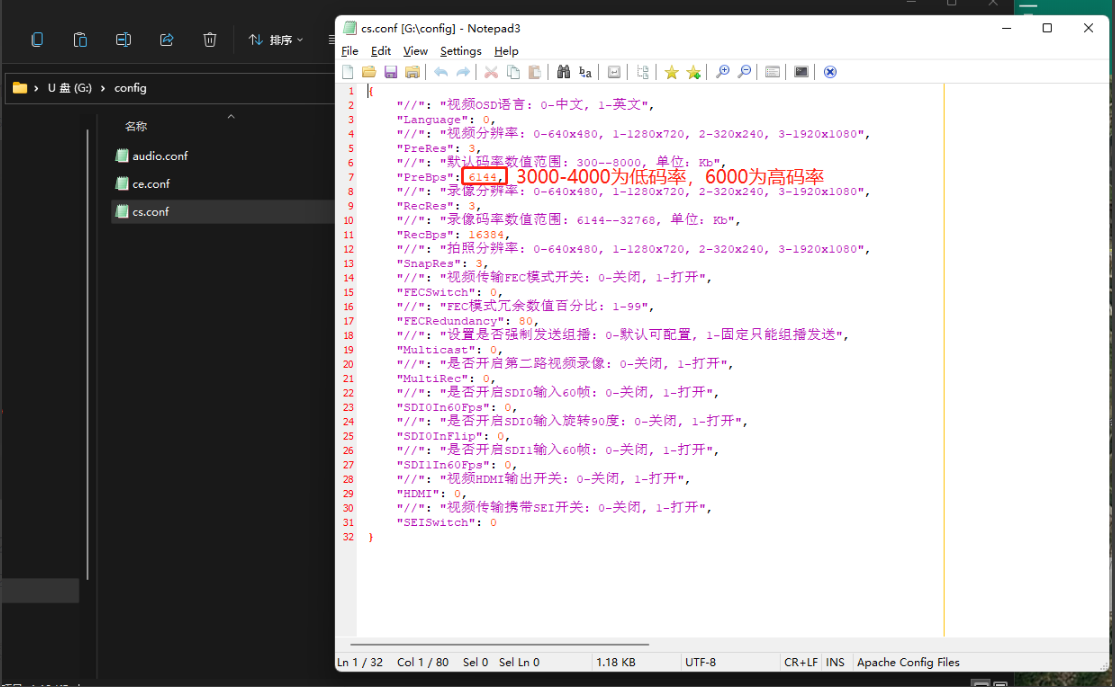This screenshot has width=1115, height=687.
Task: Create a new document in Notepad3
Action: [x=348, y=72]
